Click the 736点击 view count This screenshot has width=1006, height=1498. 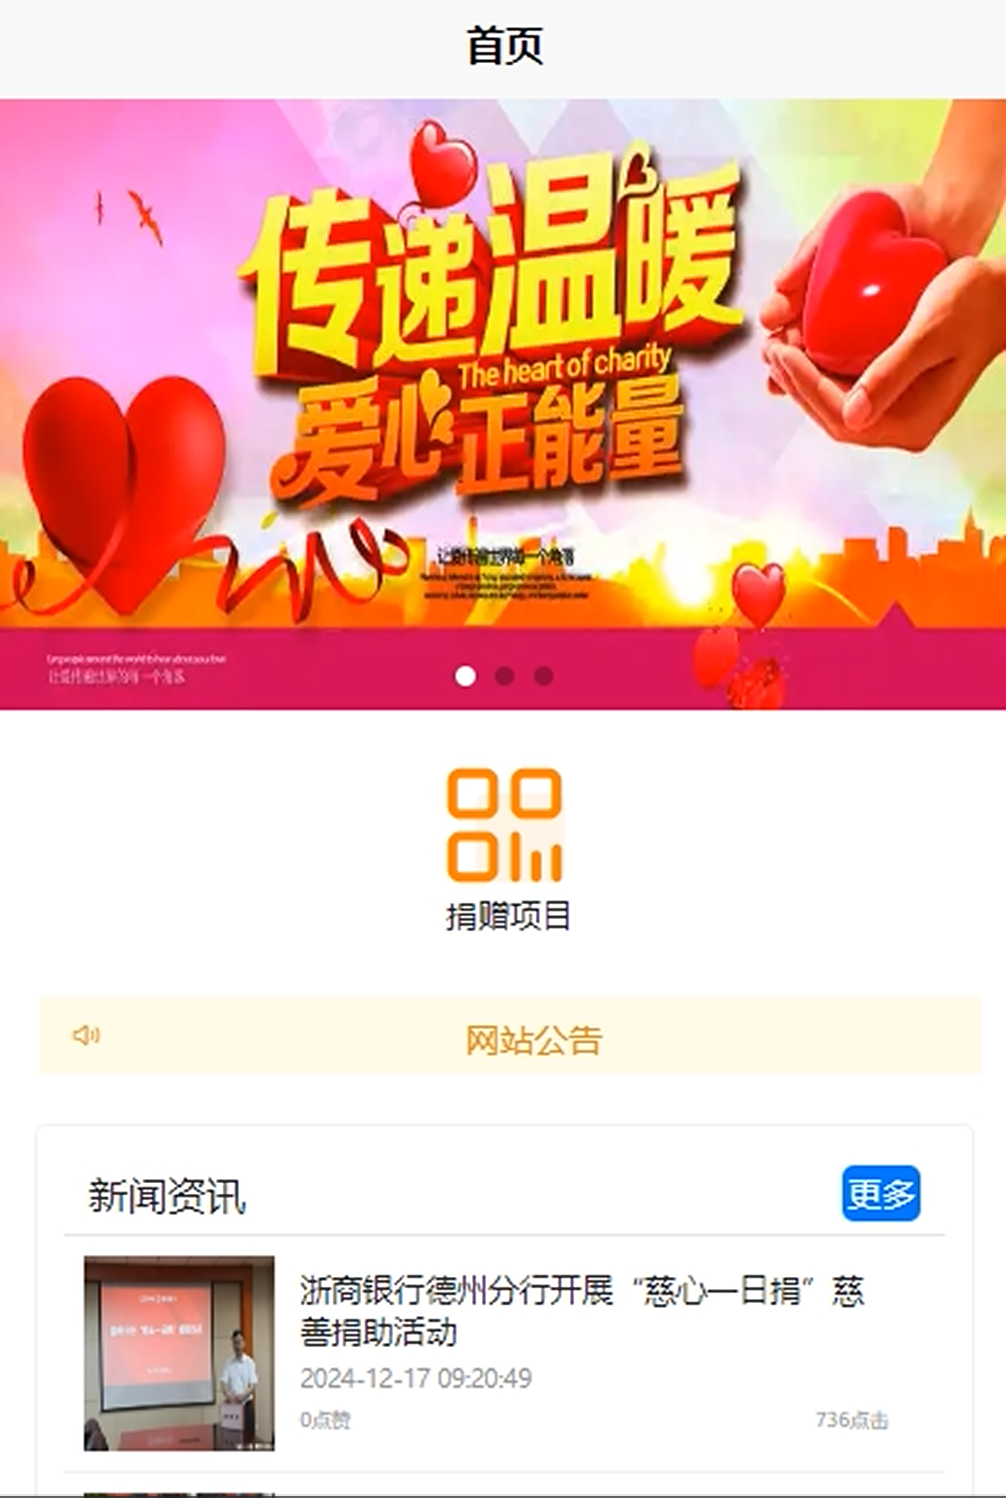(852, 1420)
